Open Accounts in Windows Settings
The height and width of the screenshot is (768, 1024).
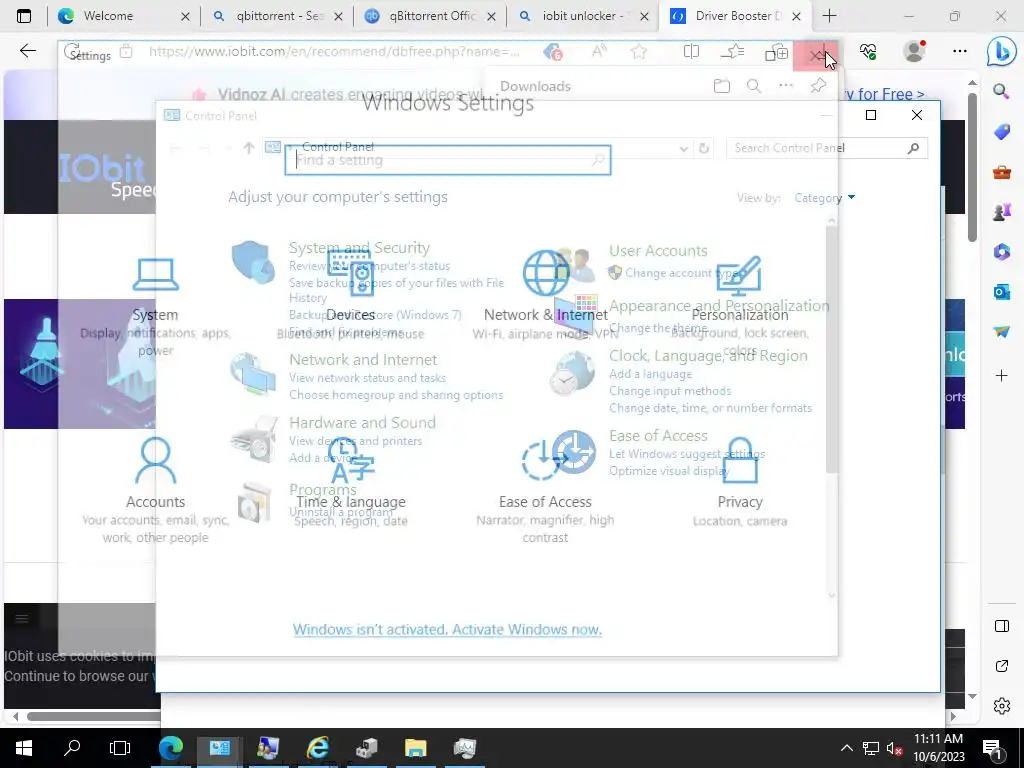pos(155,490)
